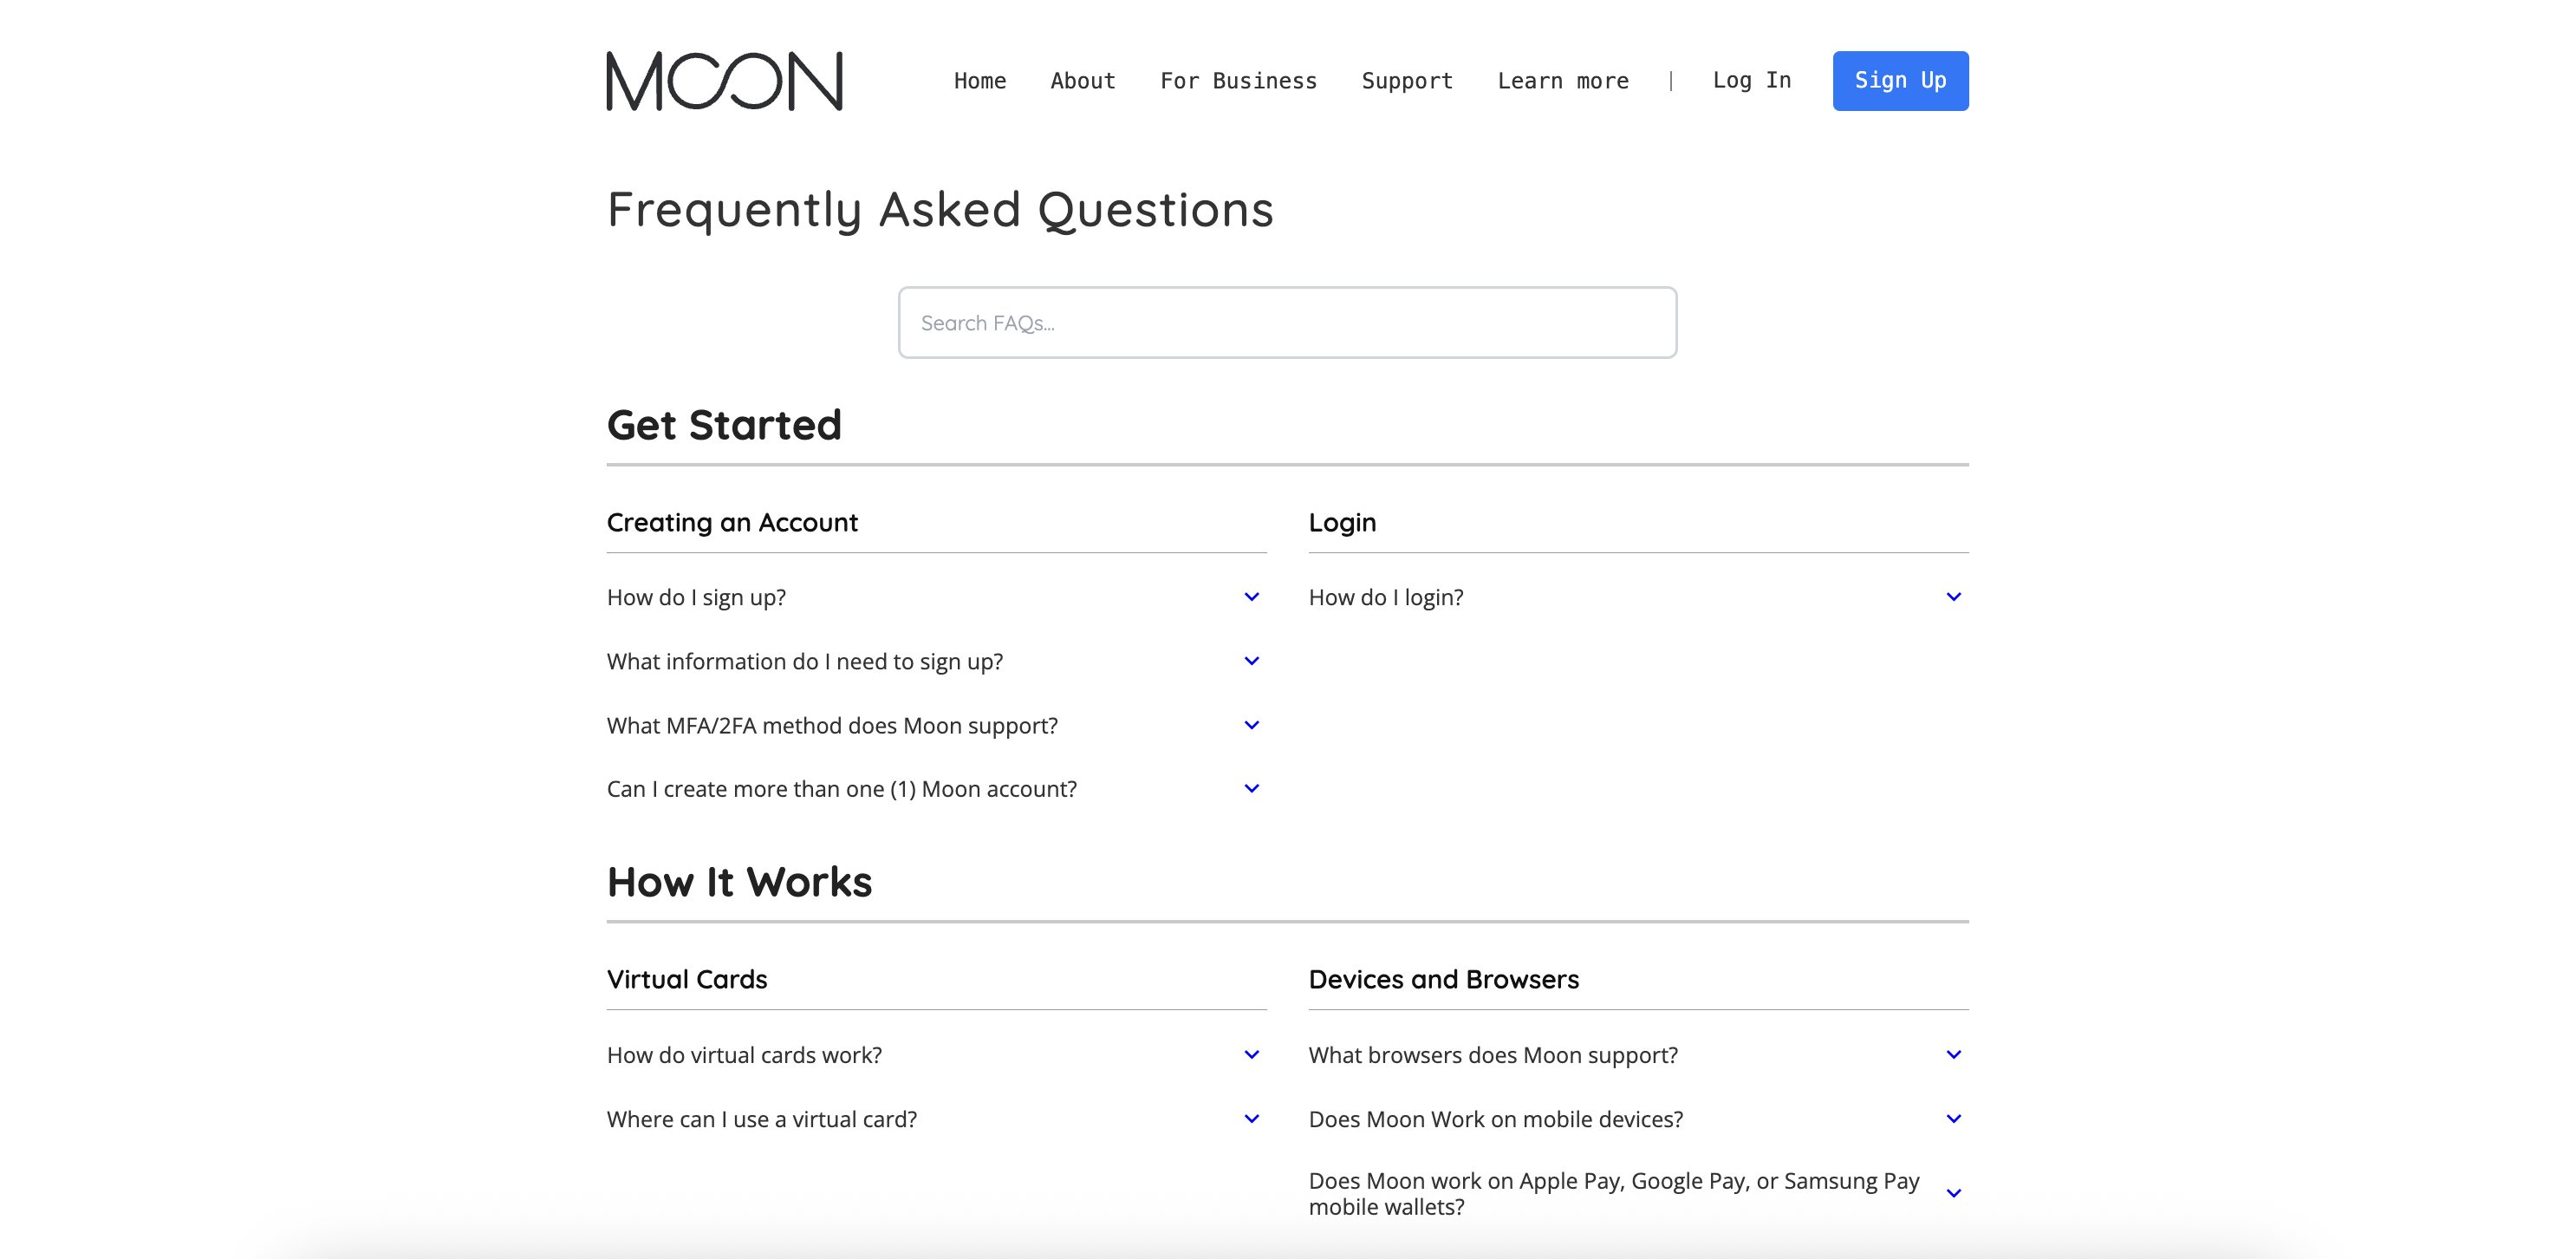Image resolution: width=2576 pixels, height=1259 pixels.
Task: Expand "What information do I need to sign up?"
Action: click(x=1251, y=660)
